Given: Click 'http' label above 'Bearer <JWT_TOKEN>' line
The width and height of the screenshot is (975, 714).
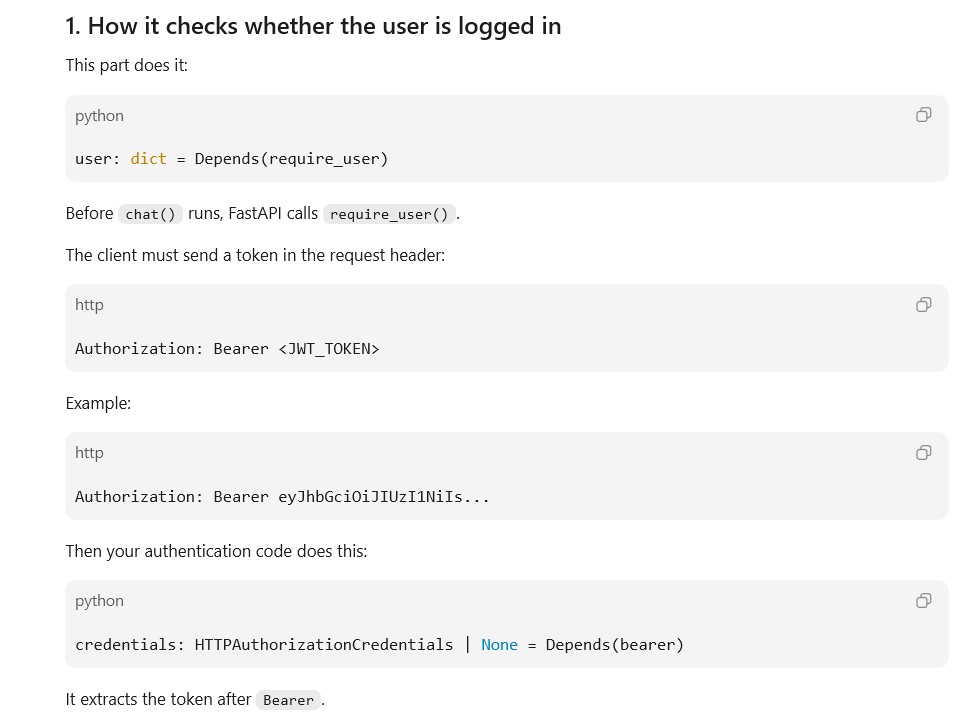Looking at the screenshot, I should point(89,305).
